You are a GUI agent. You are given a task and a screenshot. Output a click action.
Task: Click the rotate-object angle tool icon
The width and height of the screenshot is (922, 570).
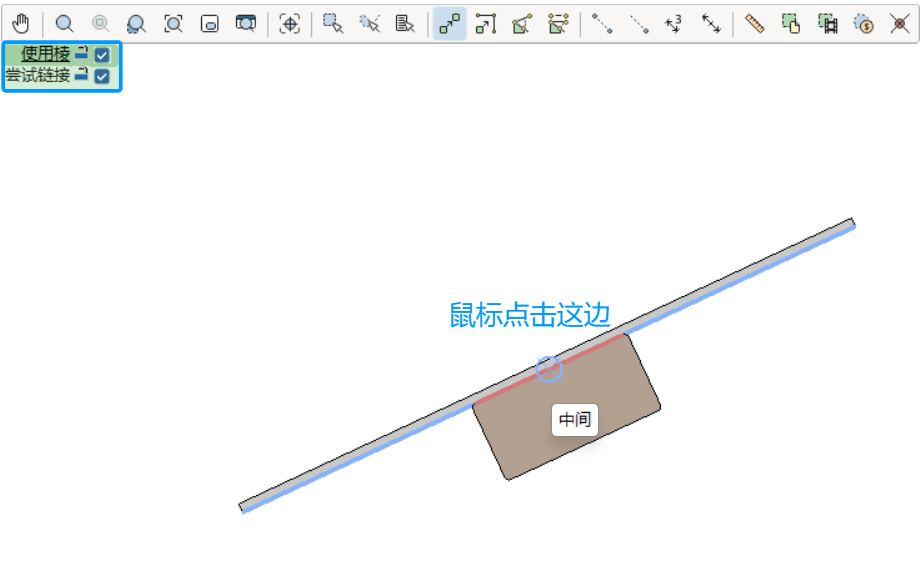[x=522, y=24]
